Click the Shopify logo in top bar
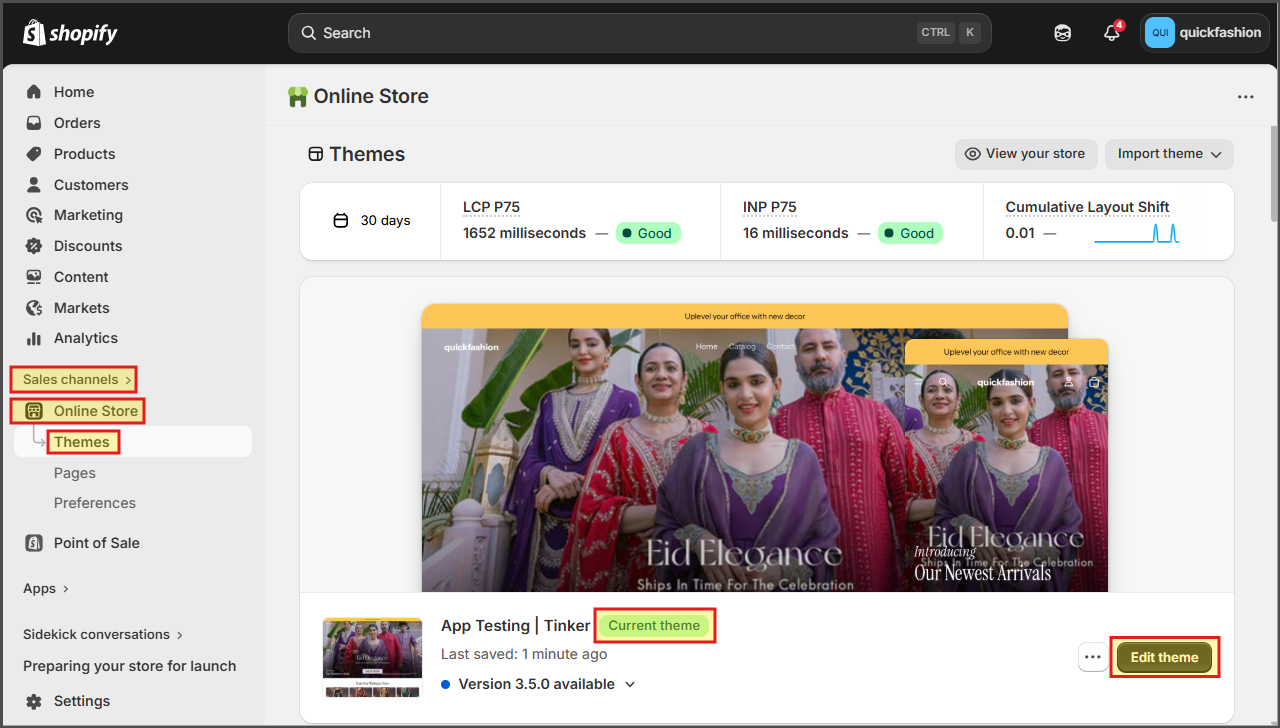This screenshot has width=1280, height=728. [x=70, y=33]
